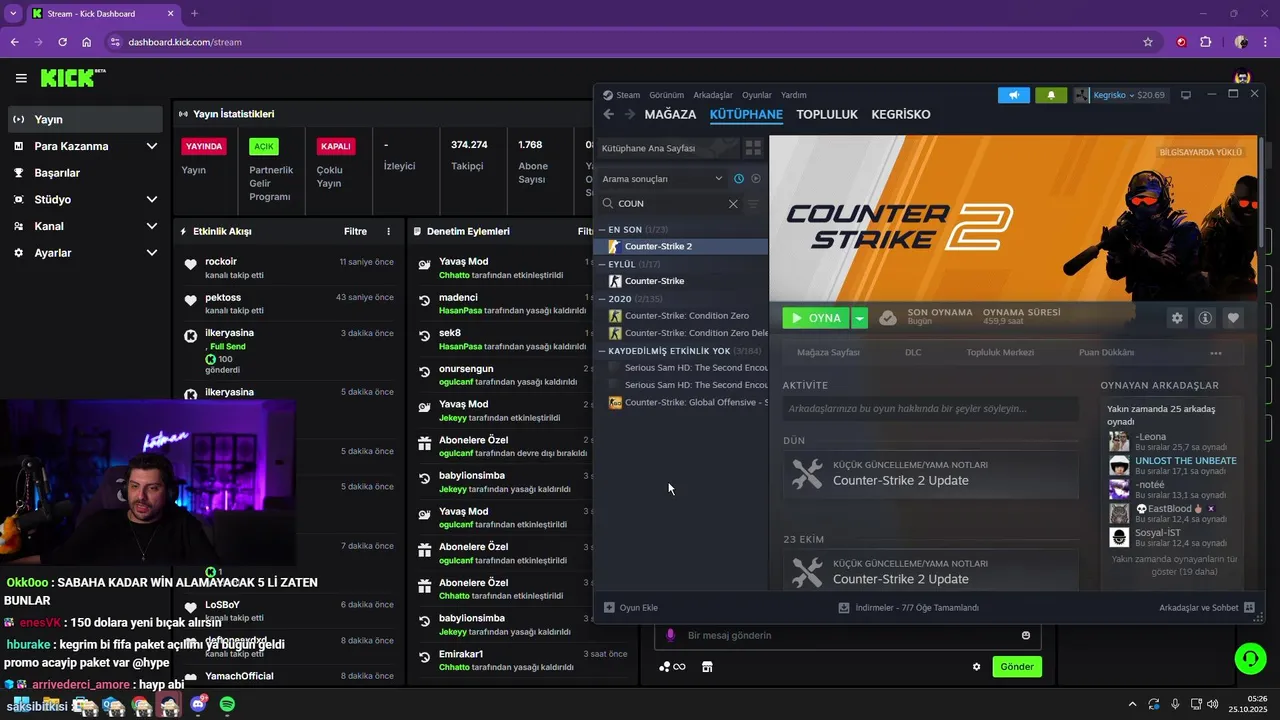This screenshot has height=720, width=1280.
Task: Switch to TOPLULUK tab in Steam
Action: (x=827, y=114)
